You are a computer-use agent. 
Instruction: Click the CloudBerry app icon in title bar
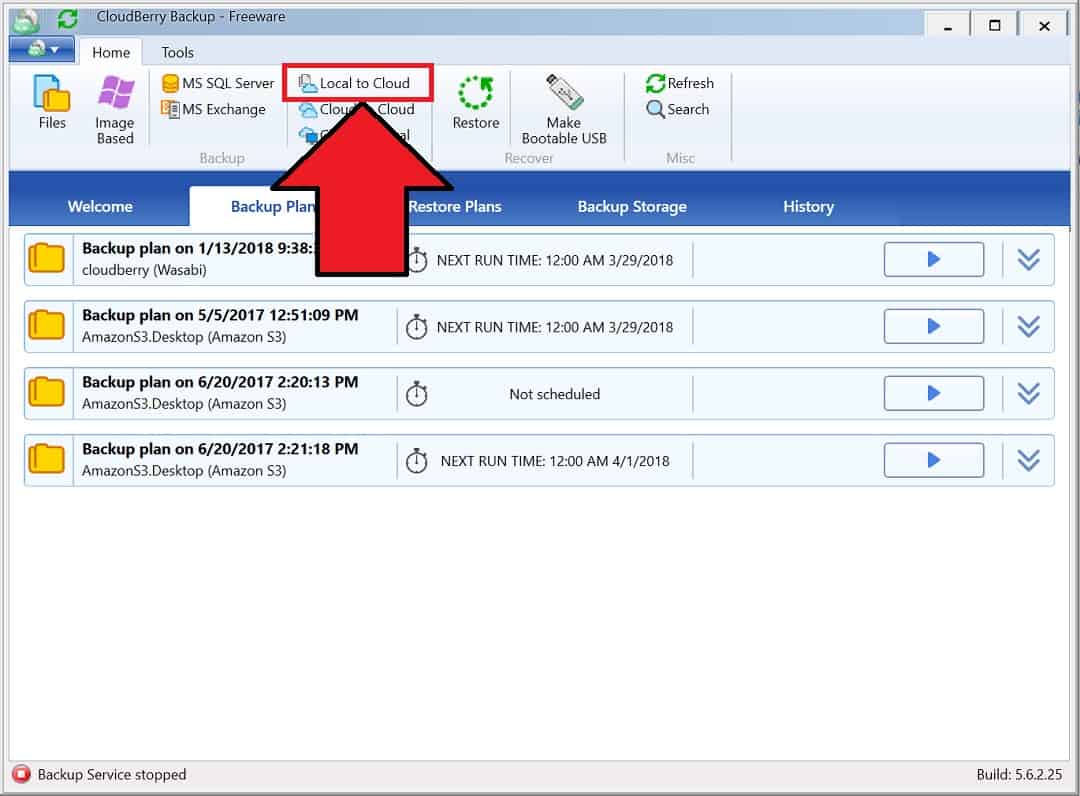[x=27, y=19]
